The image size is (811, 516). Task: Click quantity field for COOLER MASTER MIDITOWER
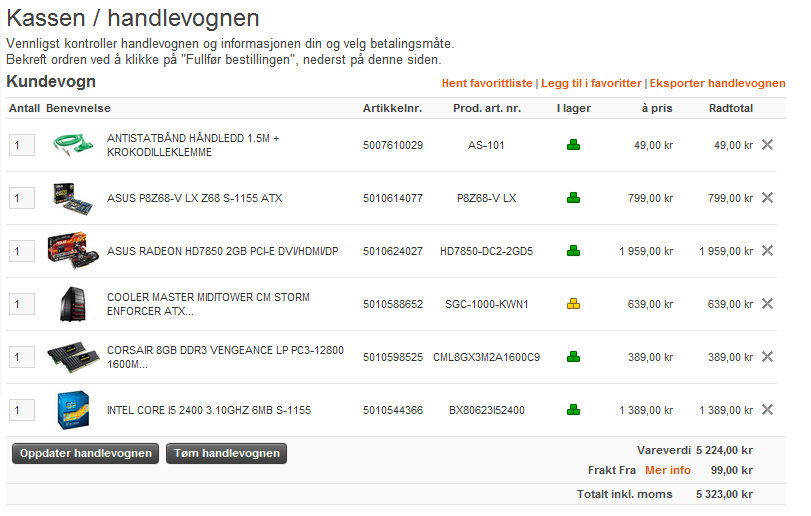(x=22, y=304)
